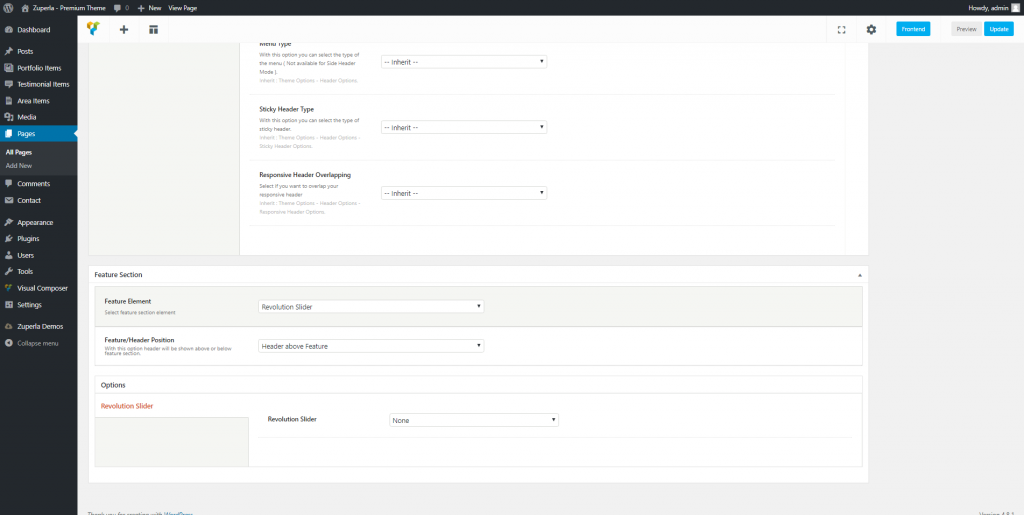The width and height of the screenshot is (1024, 515).
Task: Click the add element plus icon
Action: point(124,29)
